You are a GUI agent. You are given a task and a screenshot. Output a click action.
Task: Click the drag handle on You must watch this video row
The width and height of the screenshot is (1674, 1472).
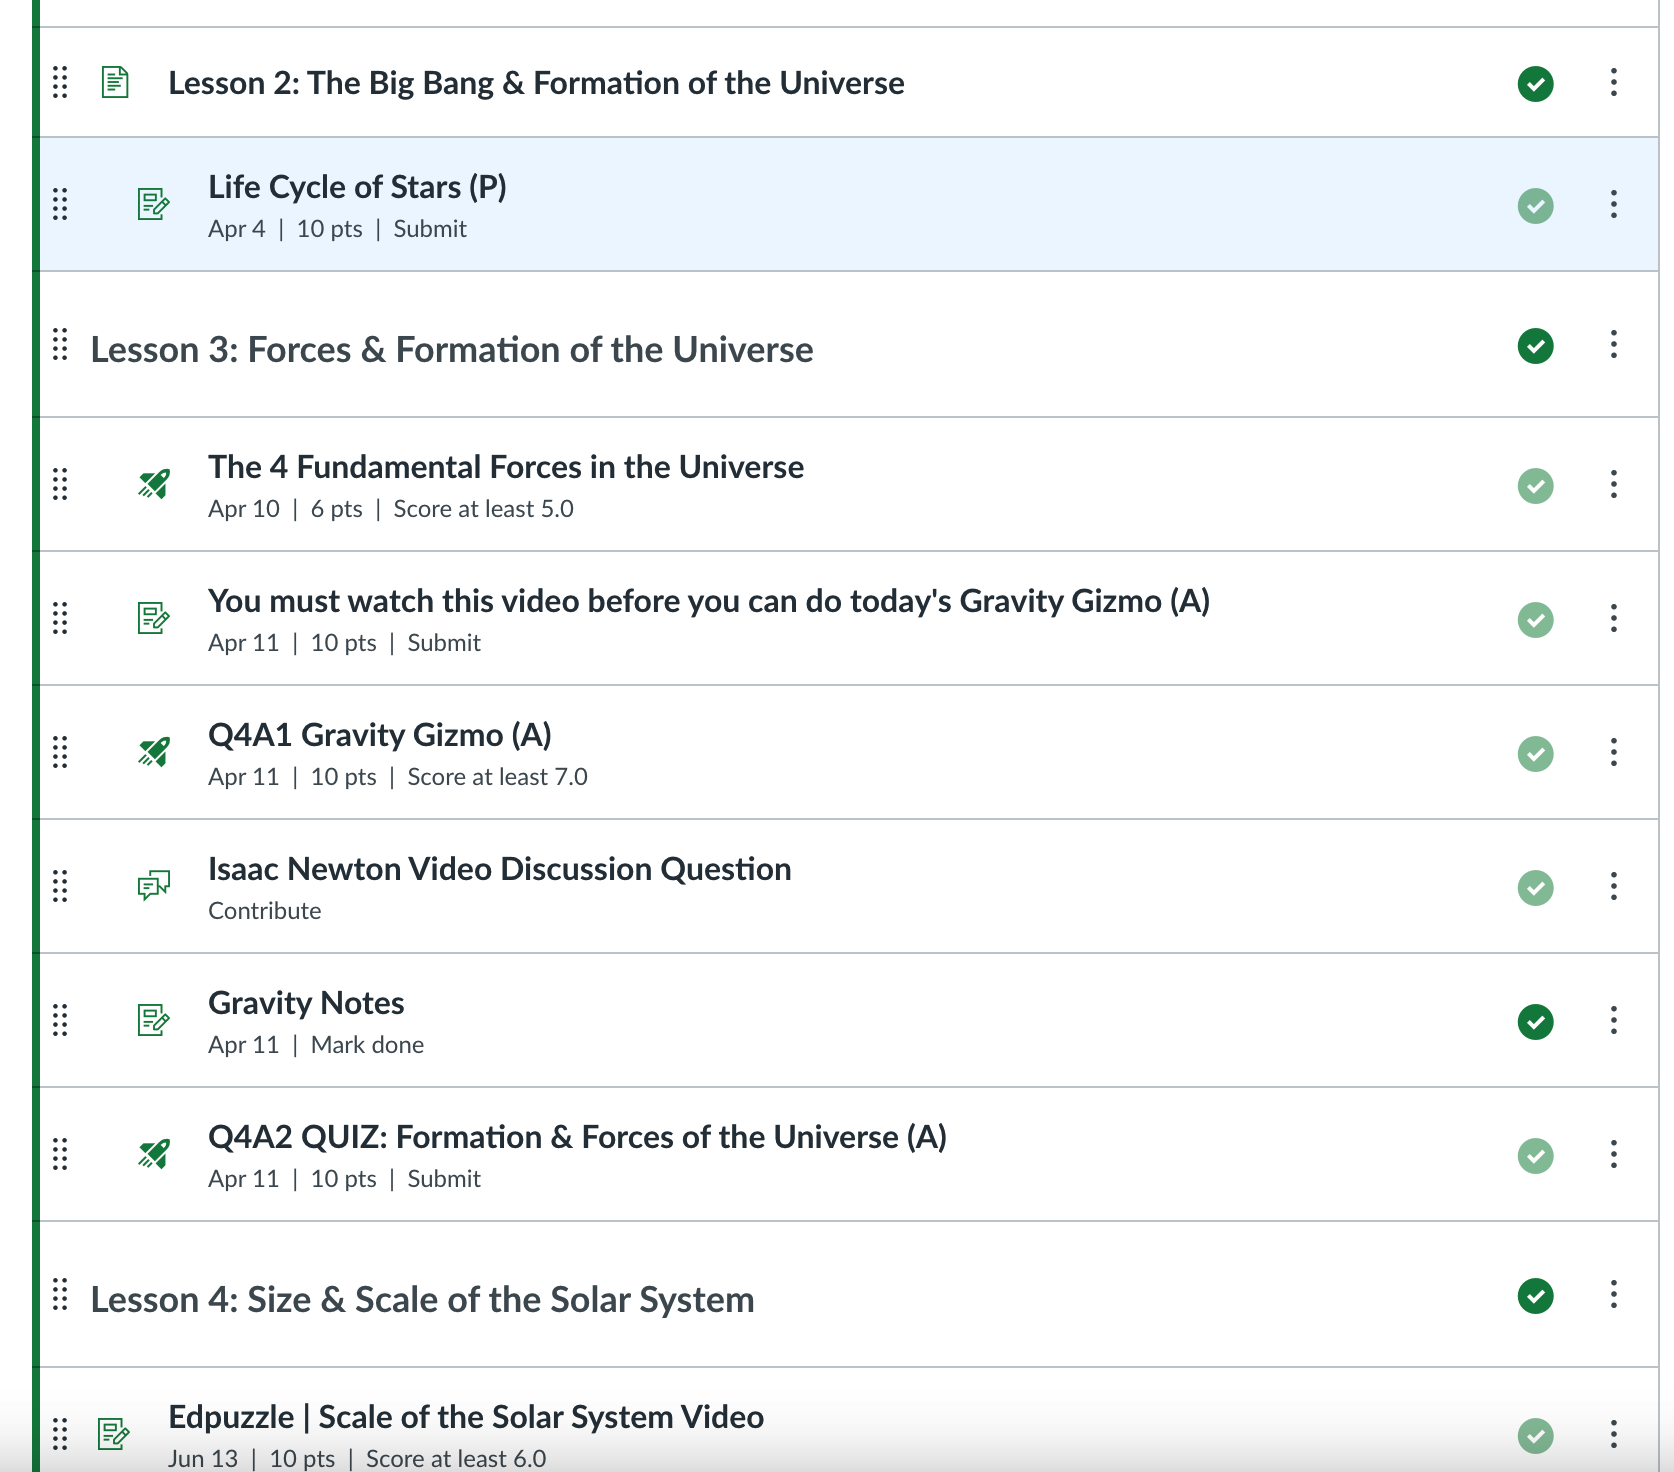click(x=60, y=618)
